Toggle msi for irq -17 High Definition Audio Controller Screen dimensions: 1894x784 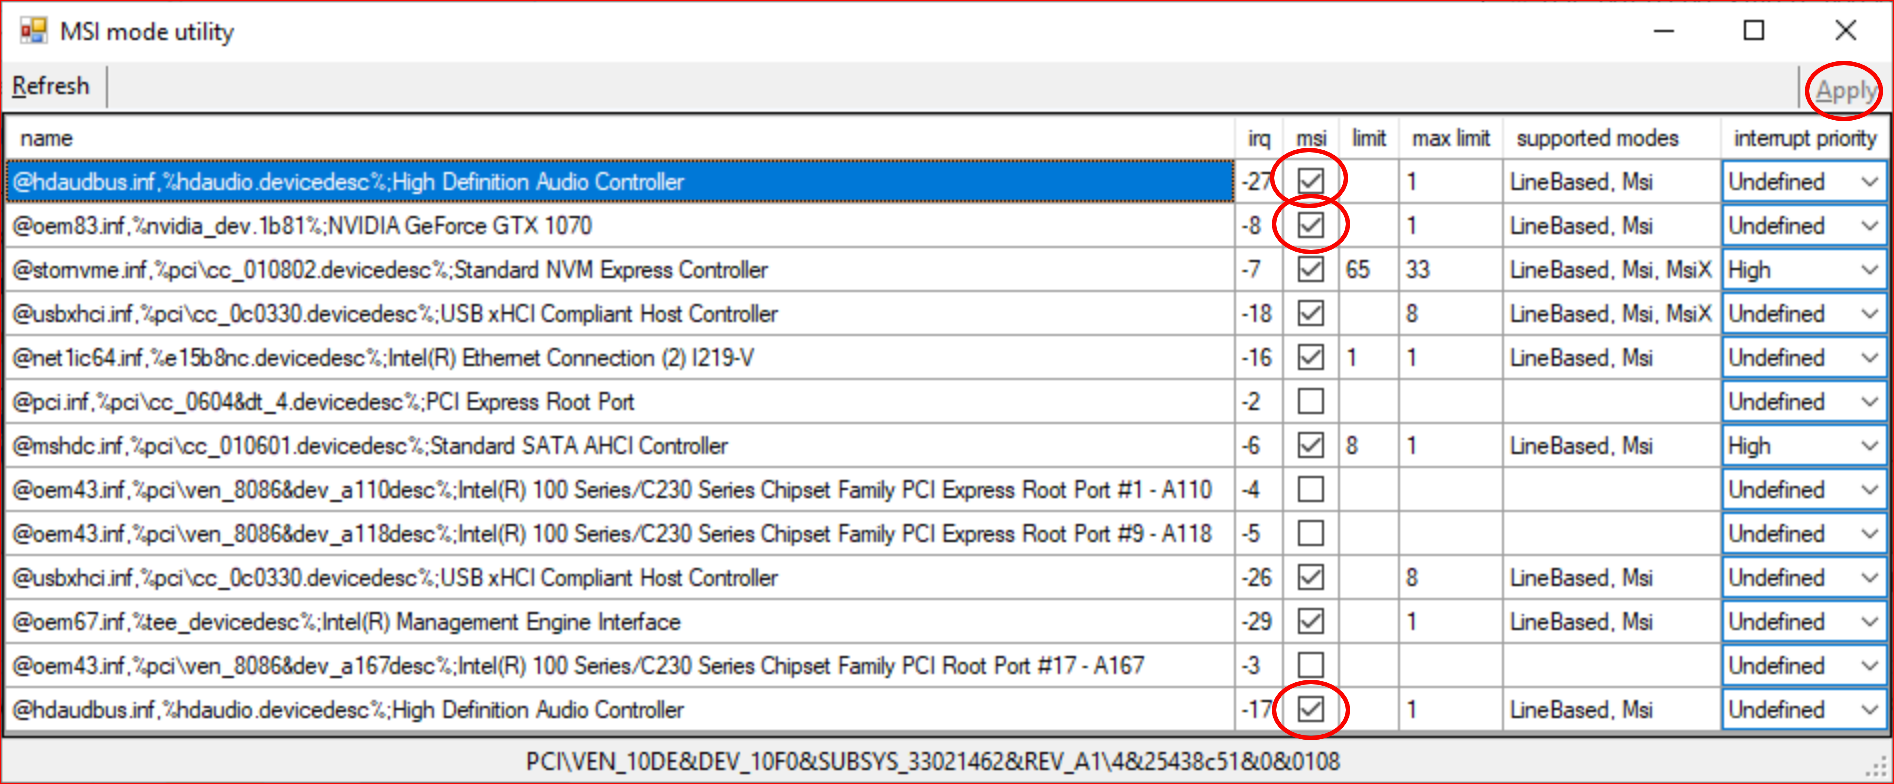pos(1310,709)
